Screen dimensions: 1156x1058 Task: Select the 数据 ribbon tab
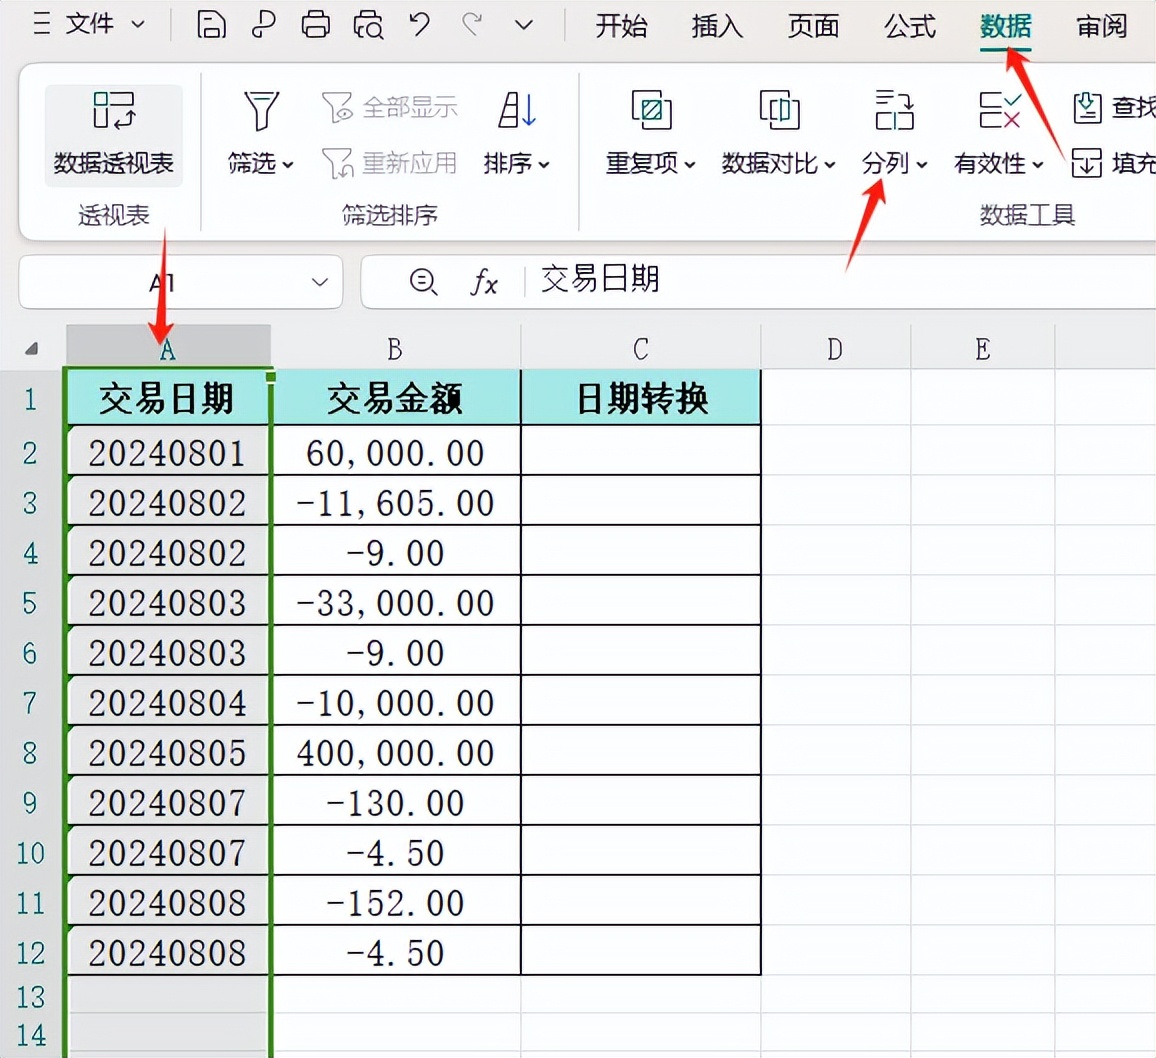click(1006, 26)
